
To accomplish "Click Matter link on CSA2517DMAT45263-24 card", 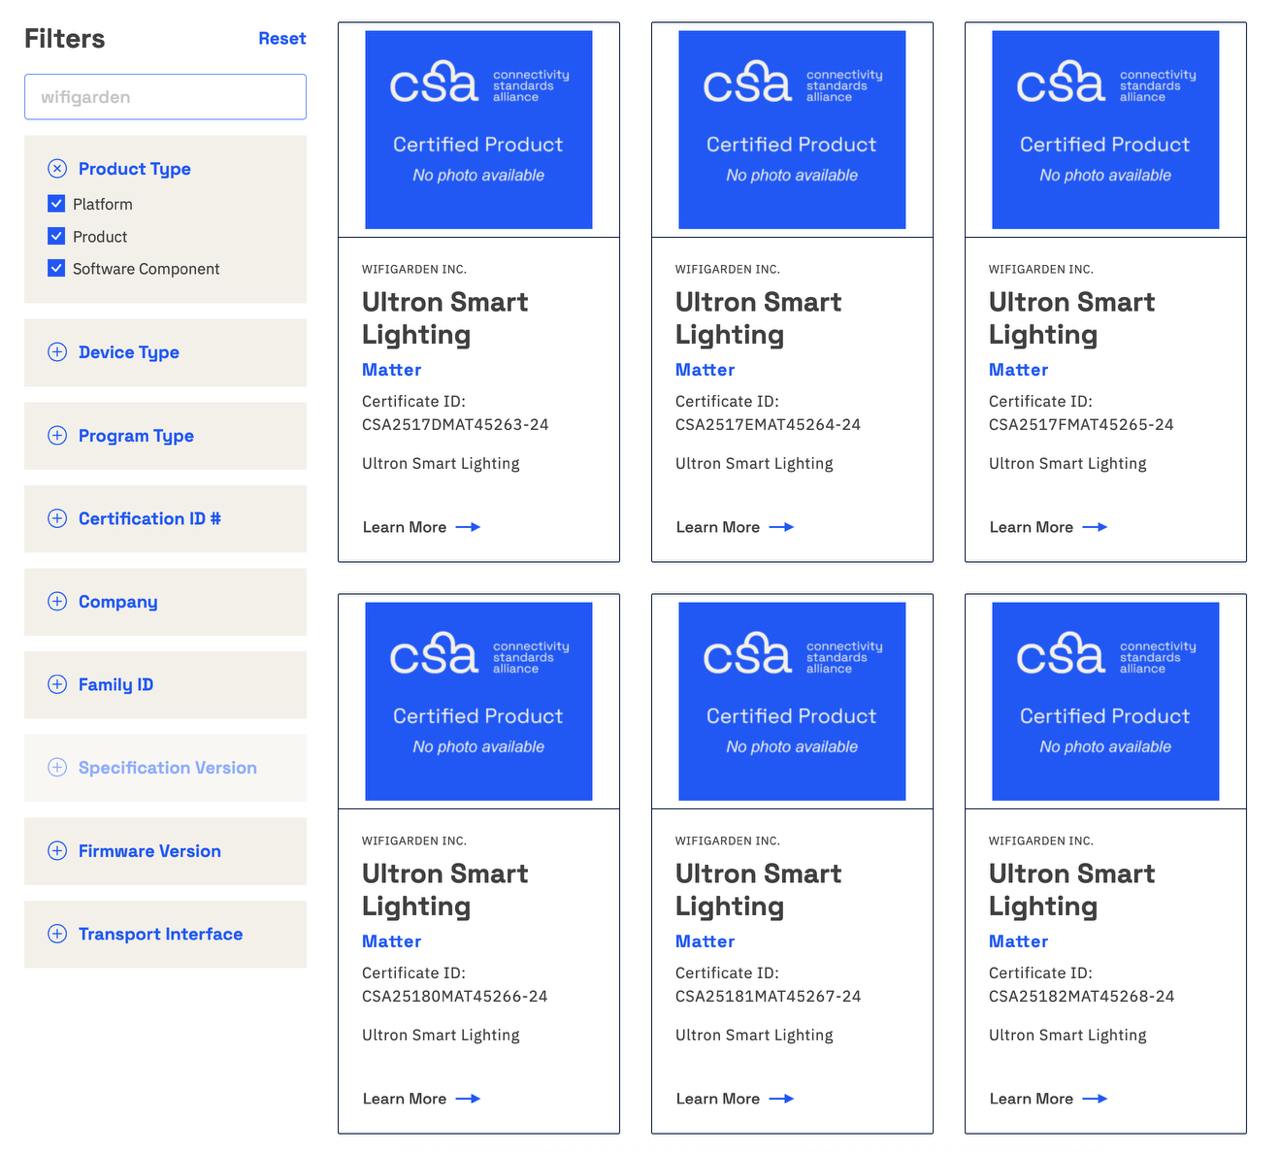I will click(x=391, y=370).
